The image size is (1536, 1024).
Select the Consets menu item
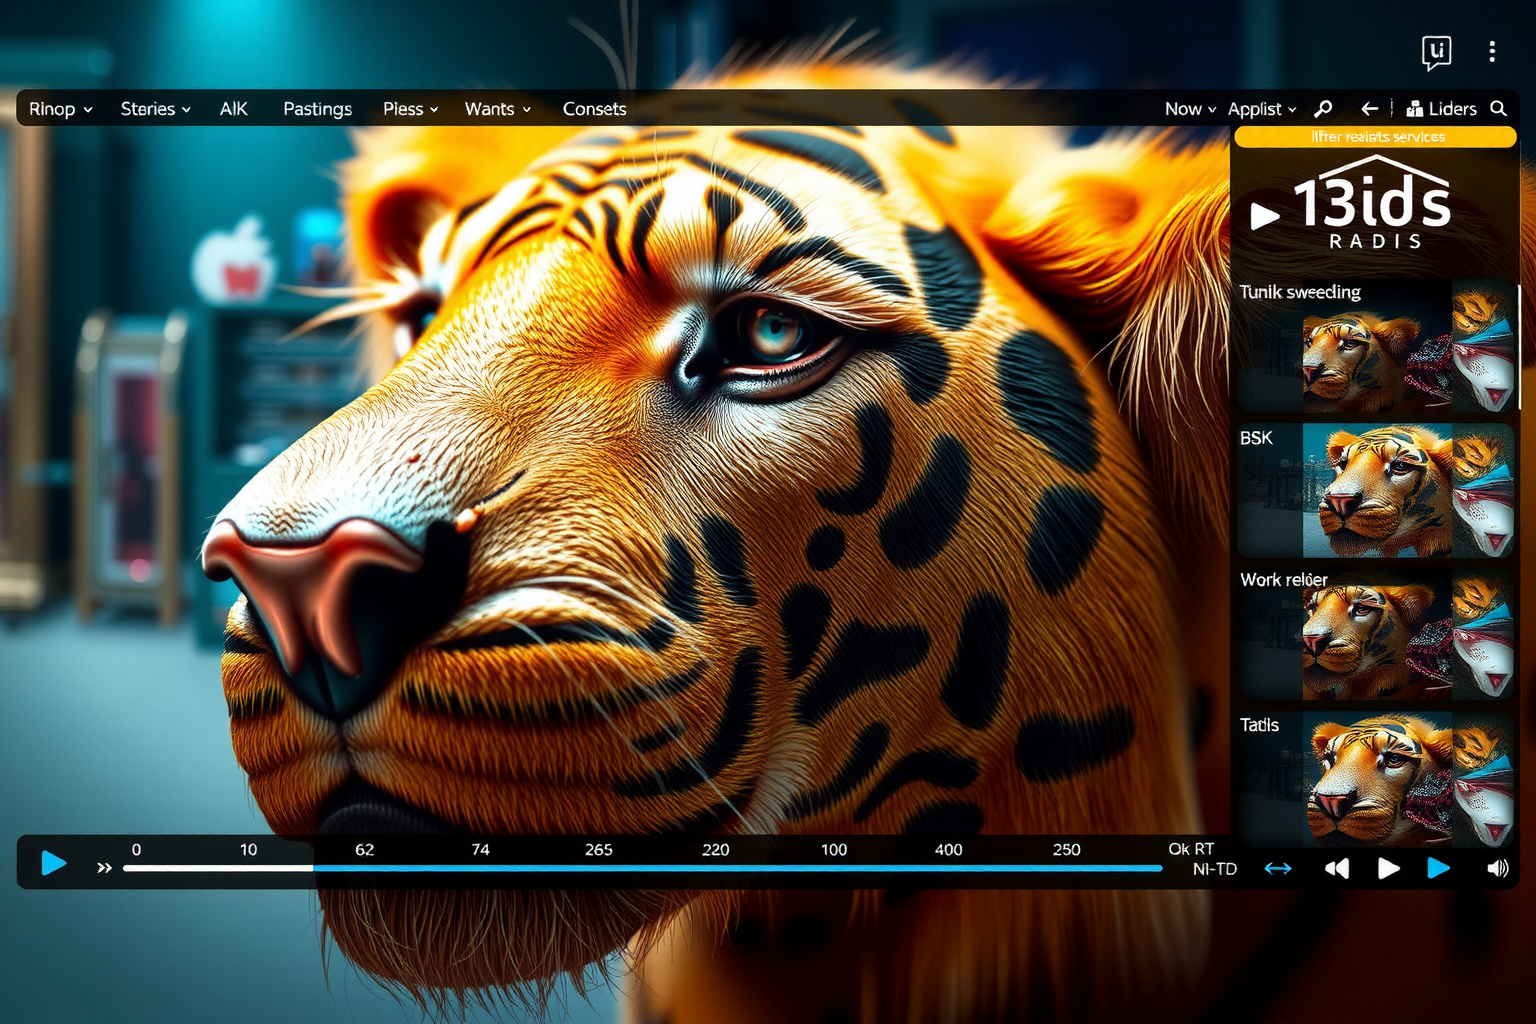point(594,109)
